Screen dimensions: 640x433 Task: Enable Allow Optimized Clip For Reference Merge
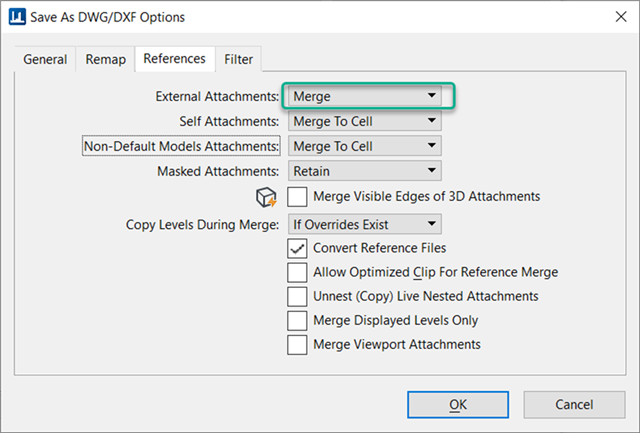coord(297,273)
